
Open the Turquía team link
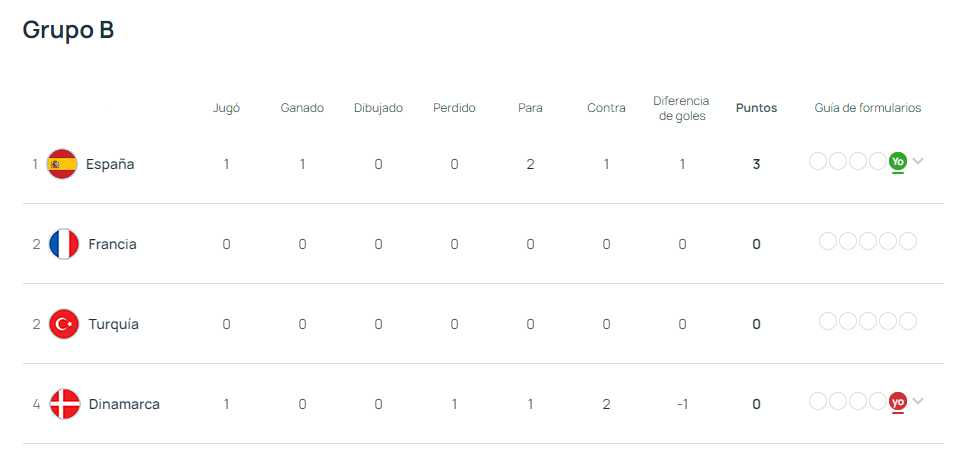coord(113,324)
